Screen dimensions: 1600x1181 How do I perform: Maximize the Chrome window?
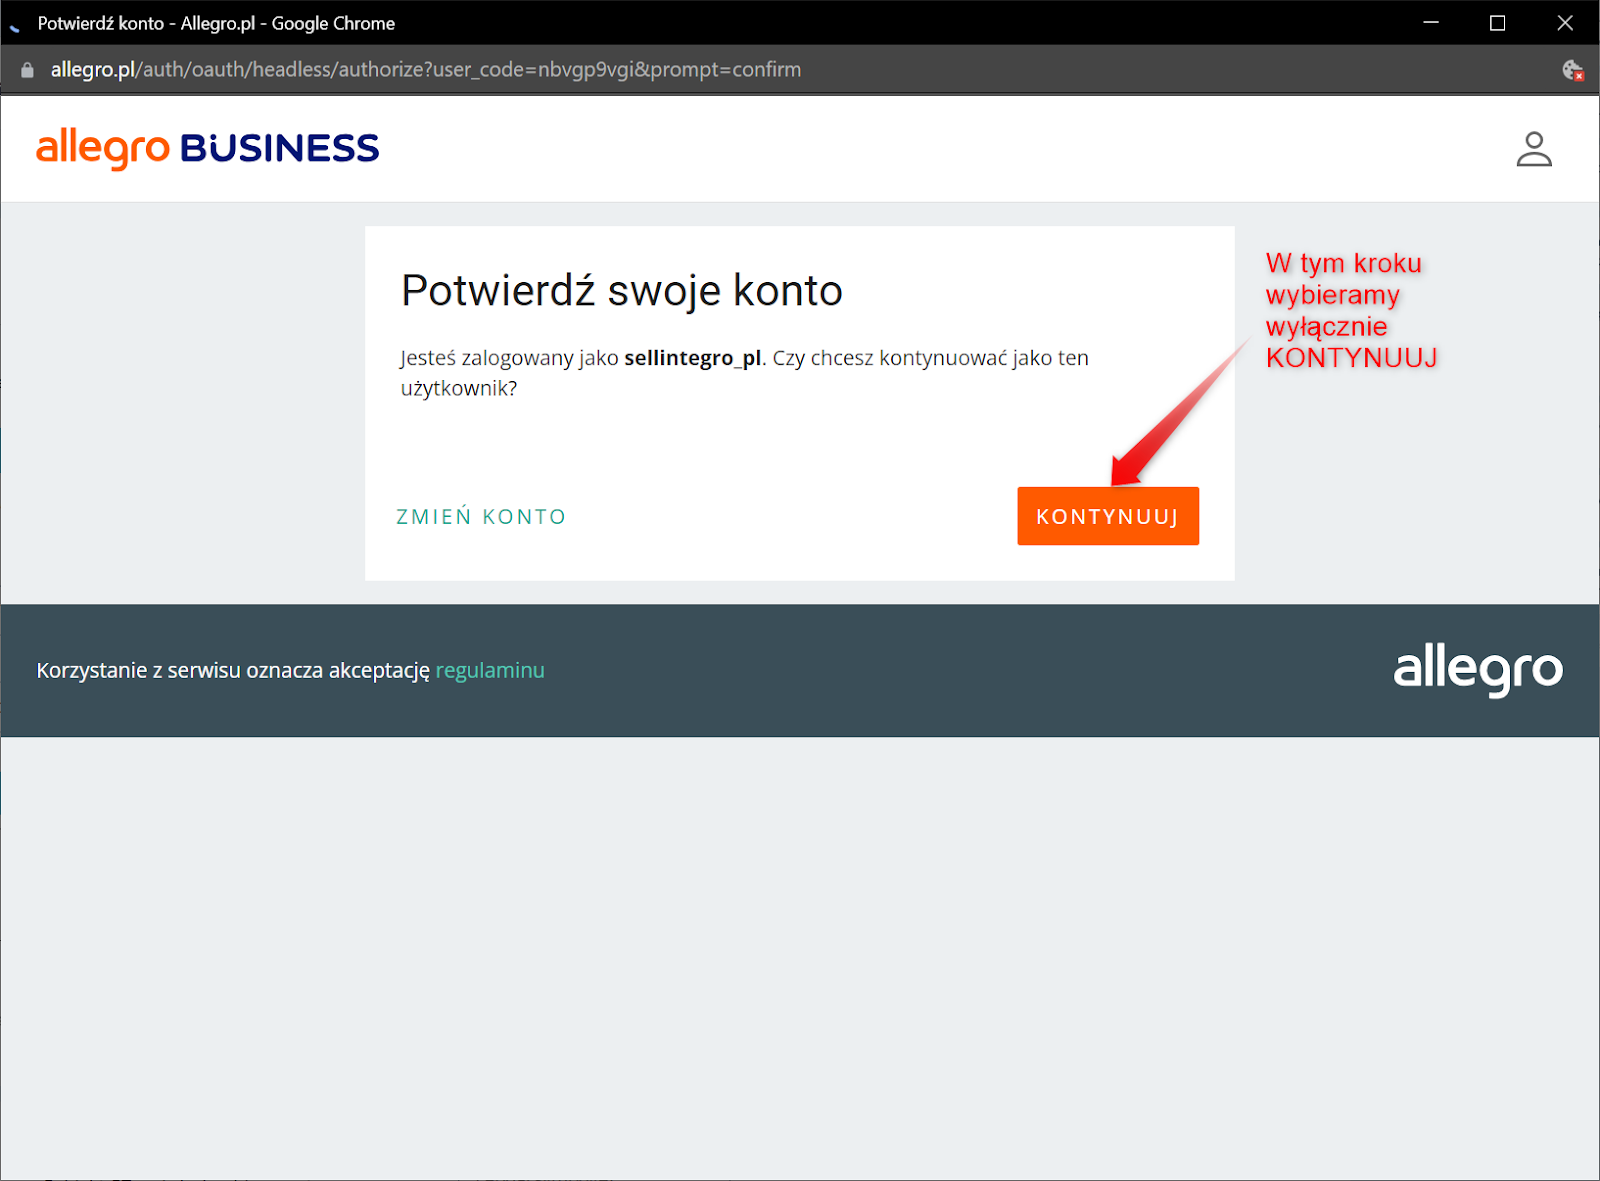pos(1497,23)
